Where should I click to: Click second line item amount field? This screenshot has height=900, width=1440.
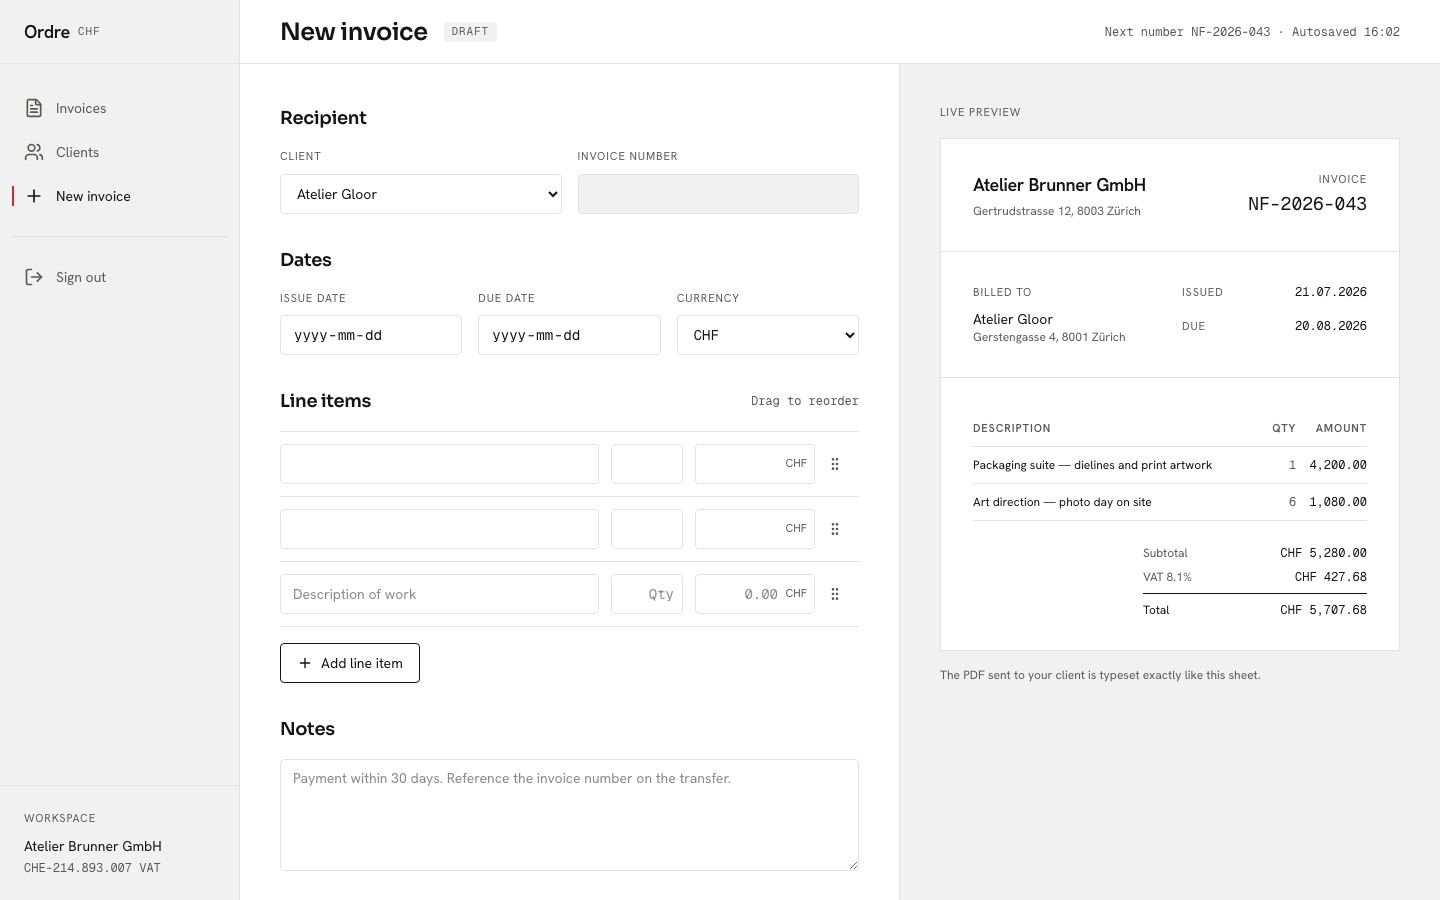[755, 529]
